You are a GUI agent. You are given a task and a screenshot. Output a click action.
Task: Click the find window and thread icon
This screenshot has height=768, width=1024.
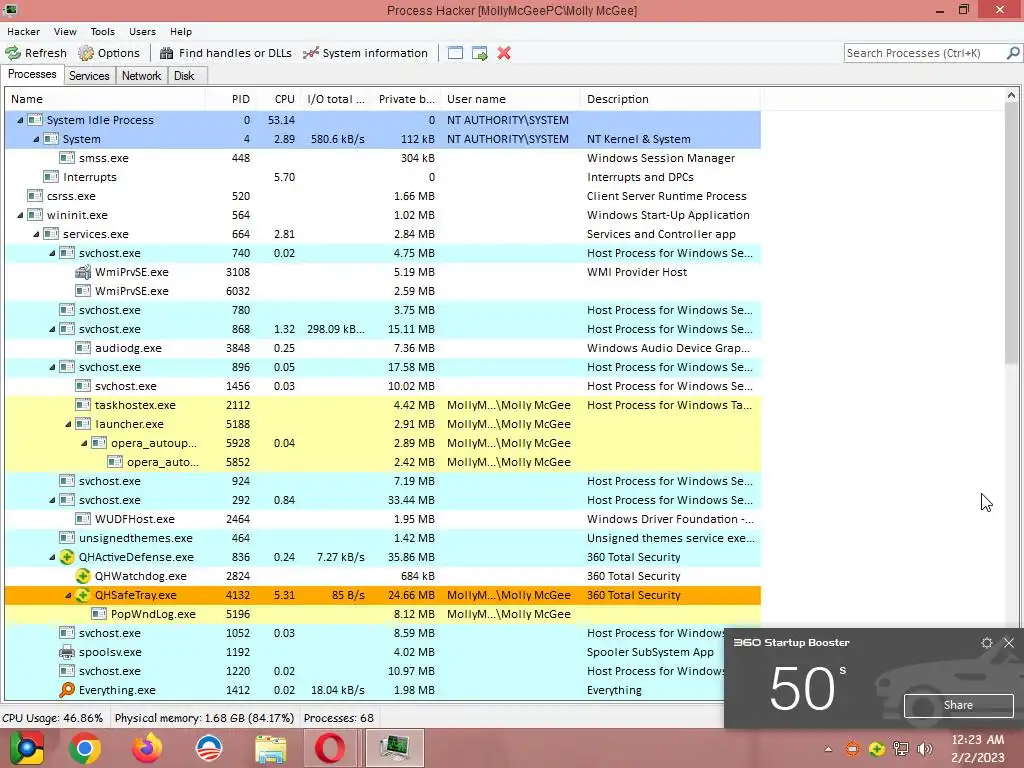[x=480, y=53]
